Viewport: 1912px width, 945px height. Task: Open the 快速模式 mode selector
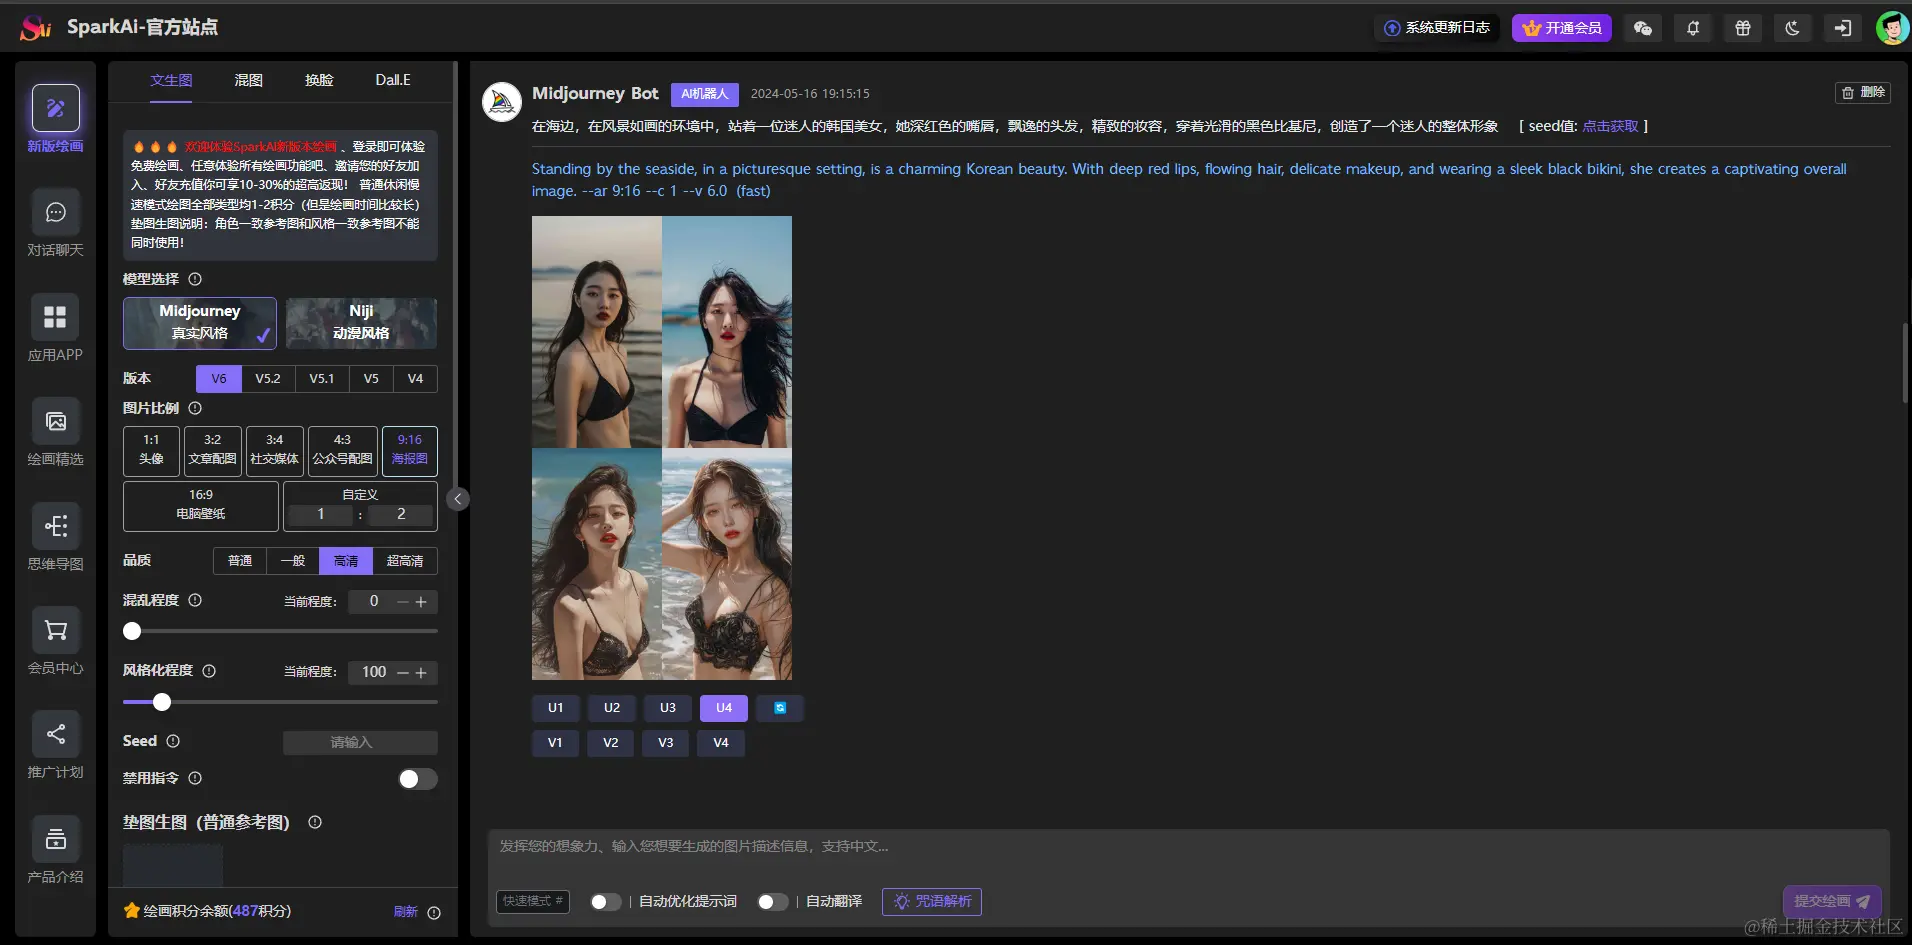tap(532, 901)
